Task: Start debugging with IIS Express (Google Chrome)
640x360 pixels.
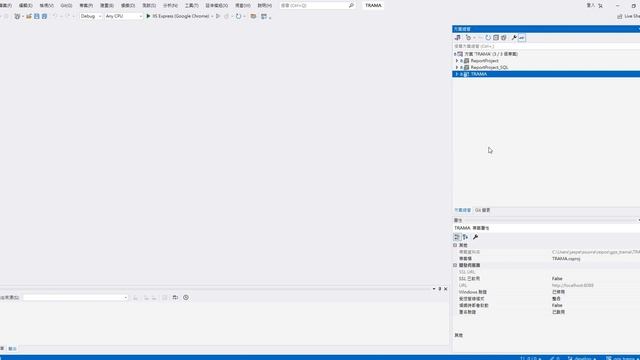Action: point(178,16)
